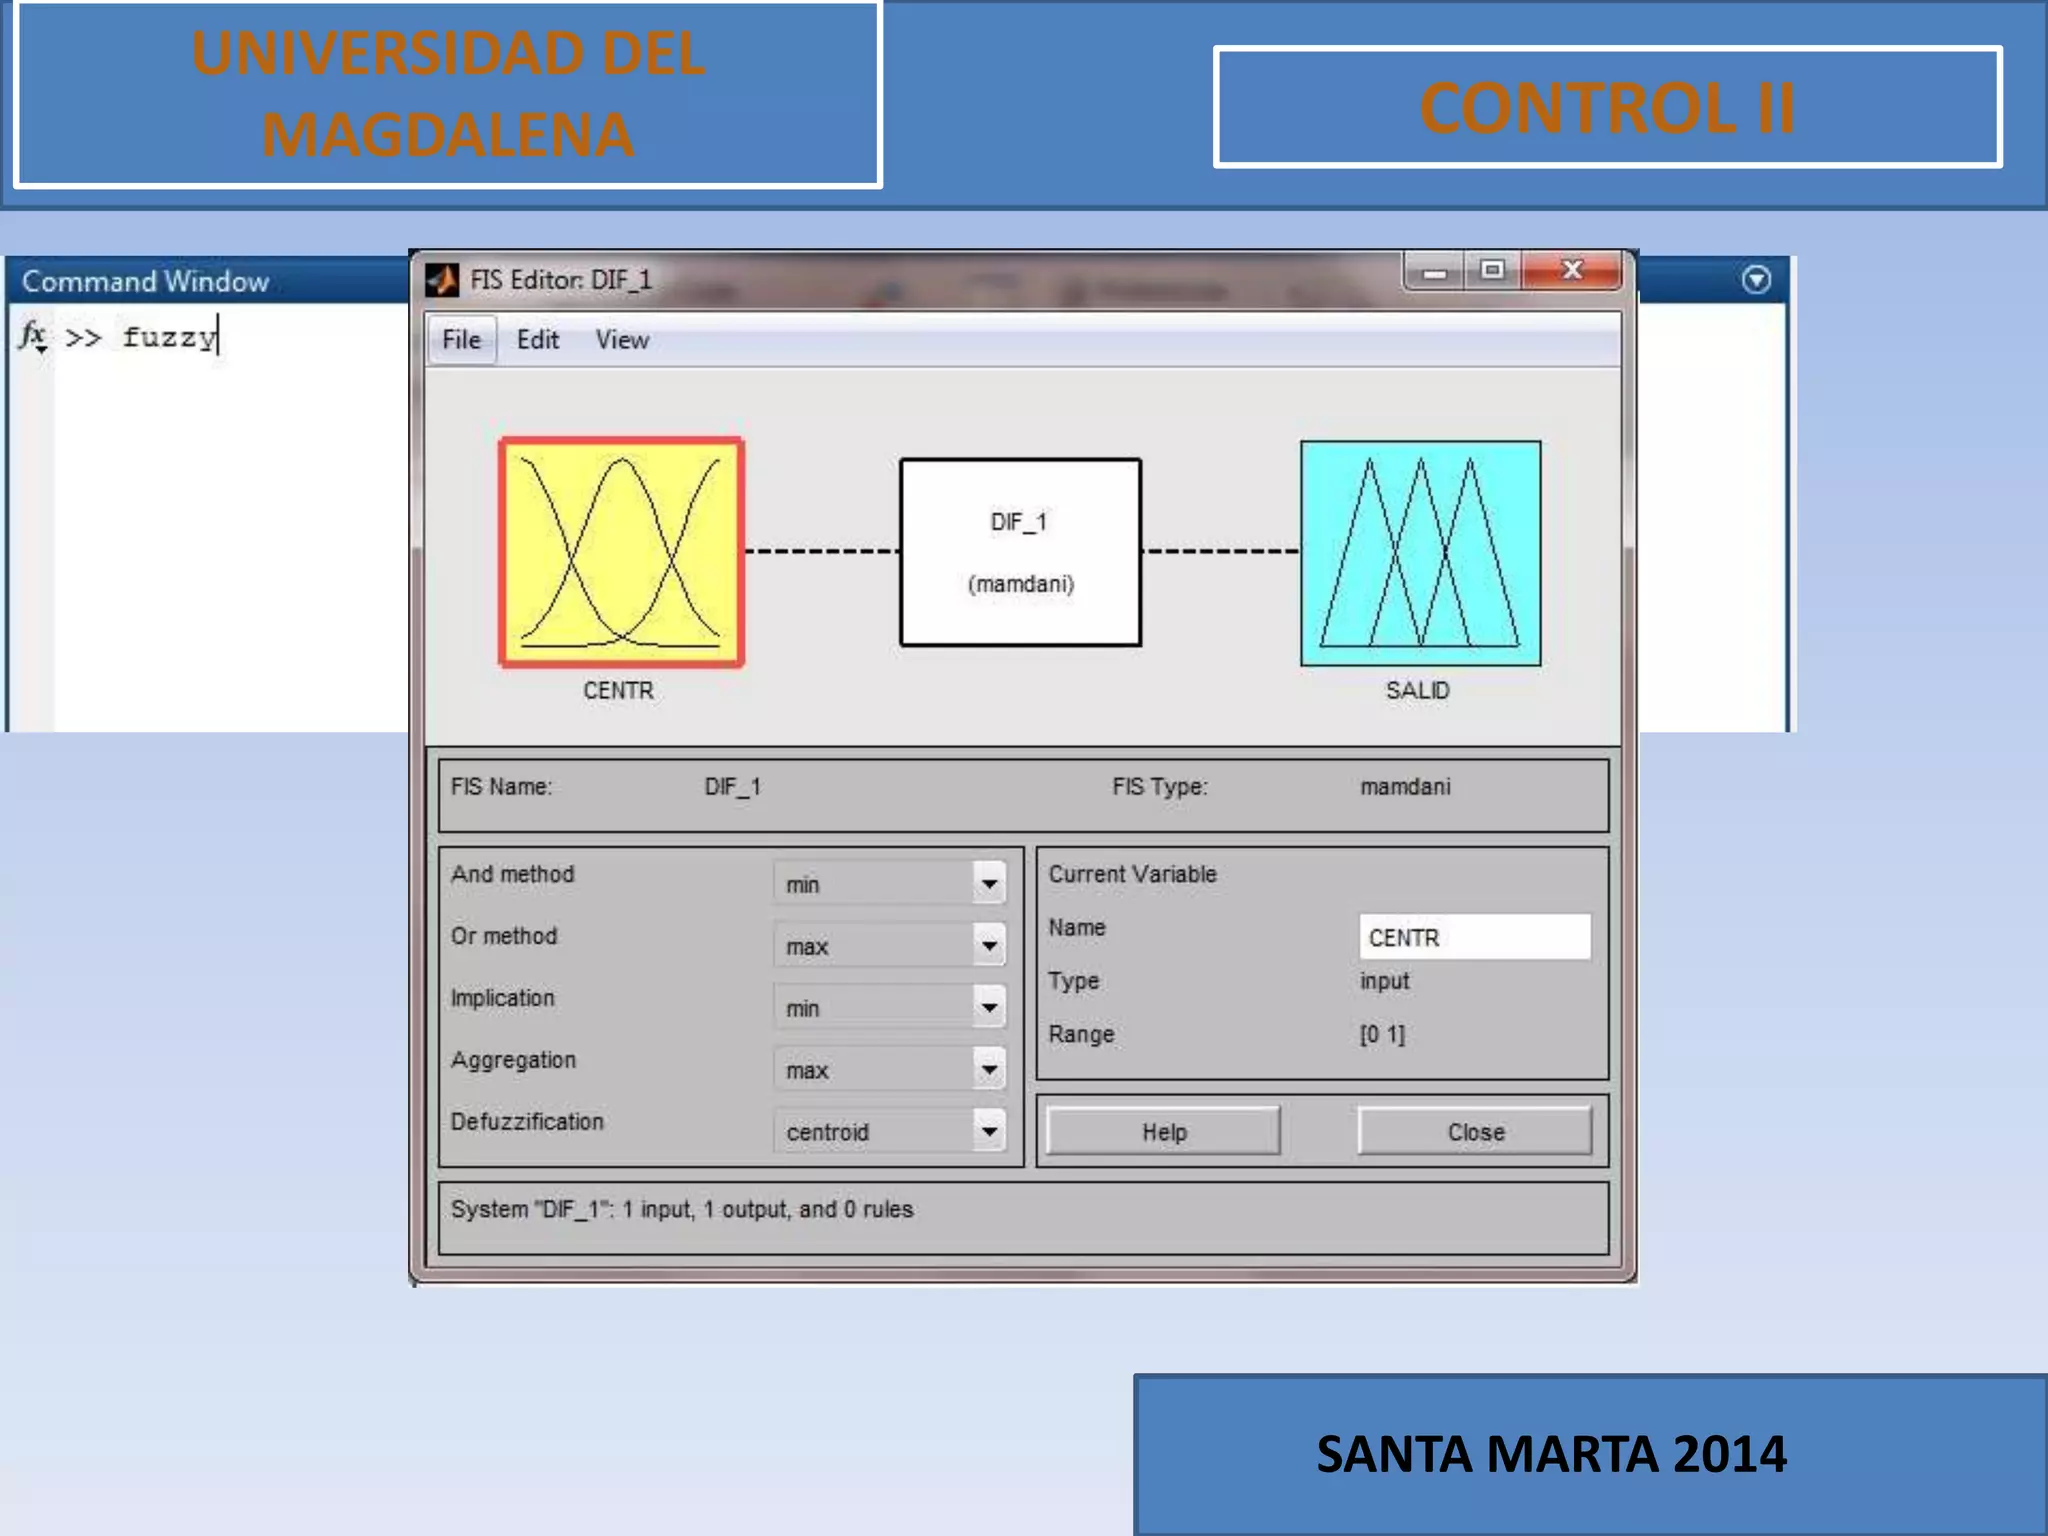Open the Command Window actions dropdown arrow
Image resolution: width=2048 pixels, height=1536 pixels.
pyautogui.click(x=1756, y=280)
